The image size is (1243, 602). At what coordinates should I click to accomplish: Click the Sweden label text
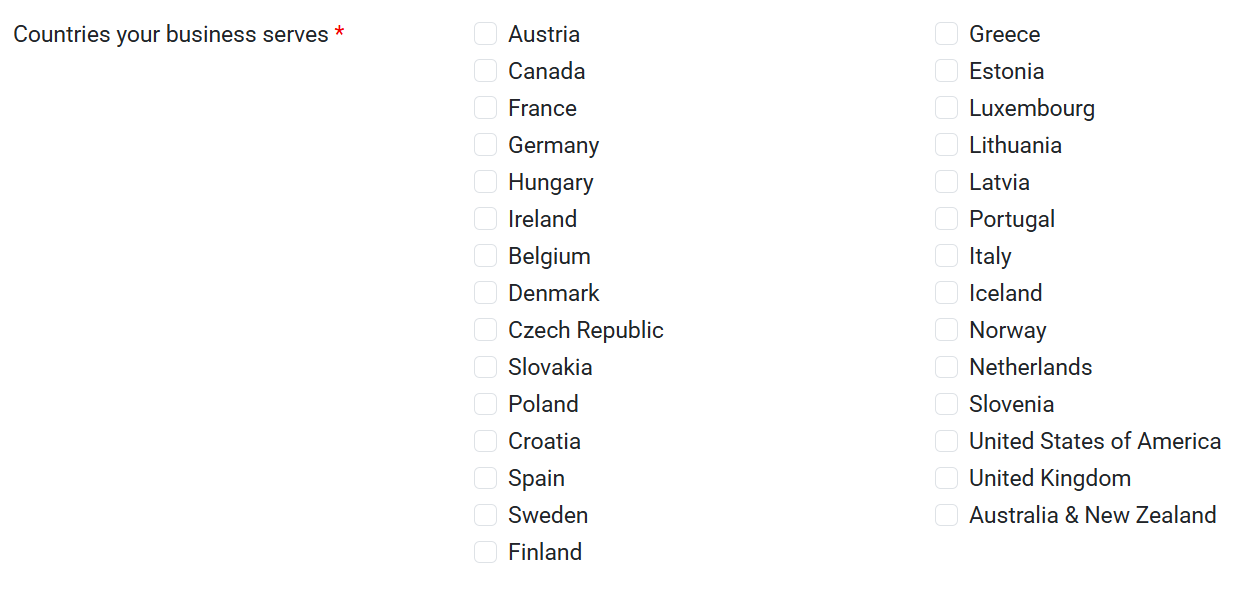point(548,515)
